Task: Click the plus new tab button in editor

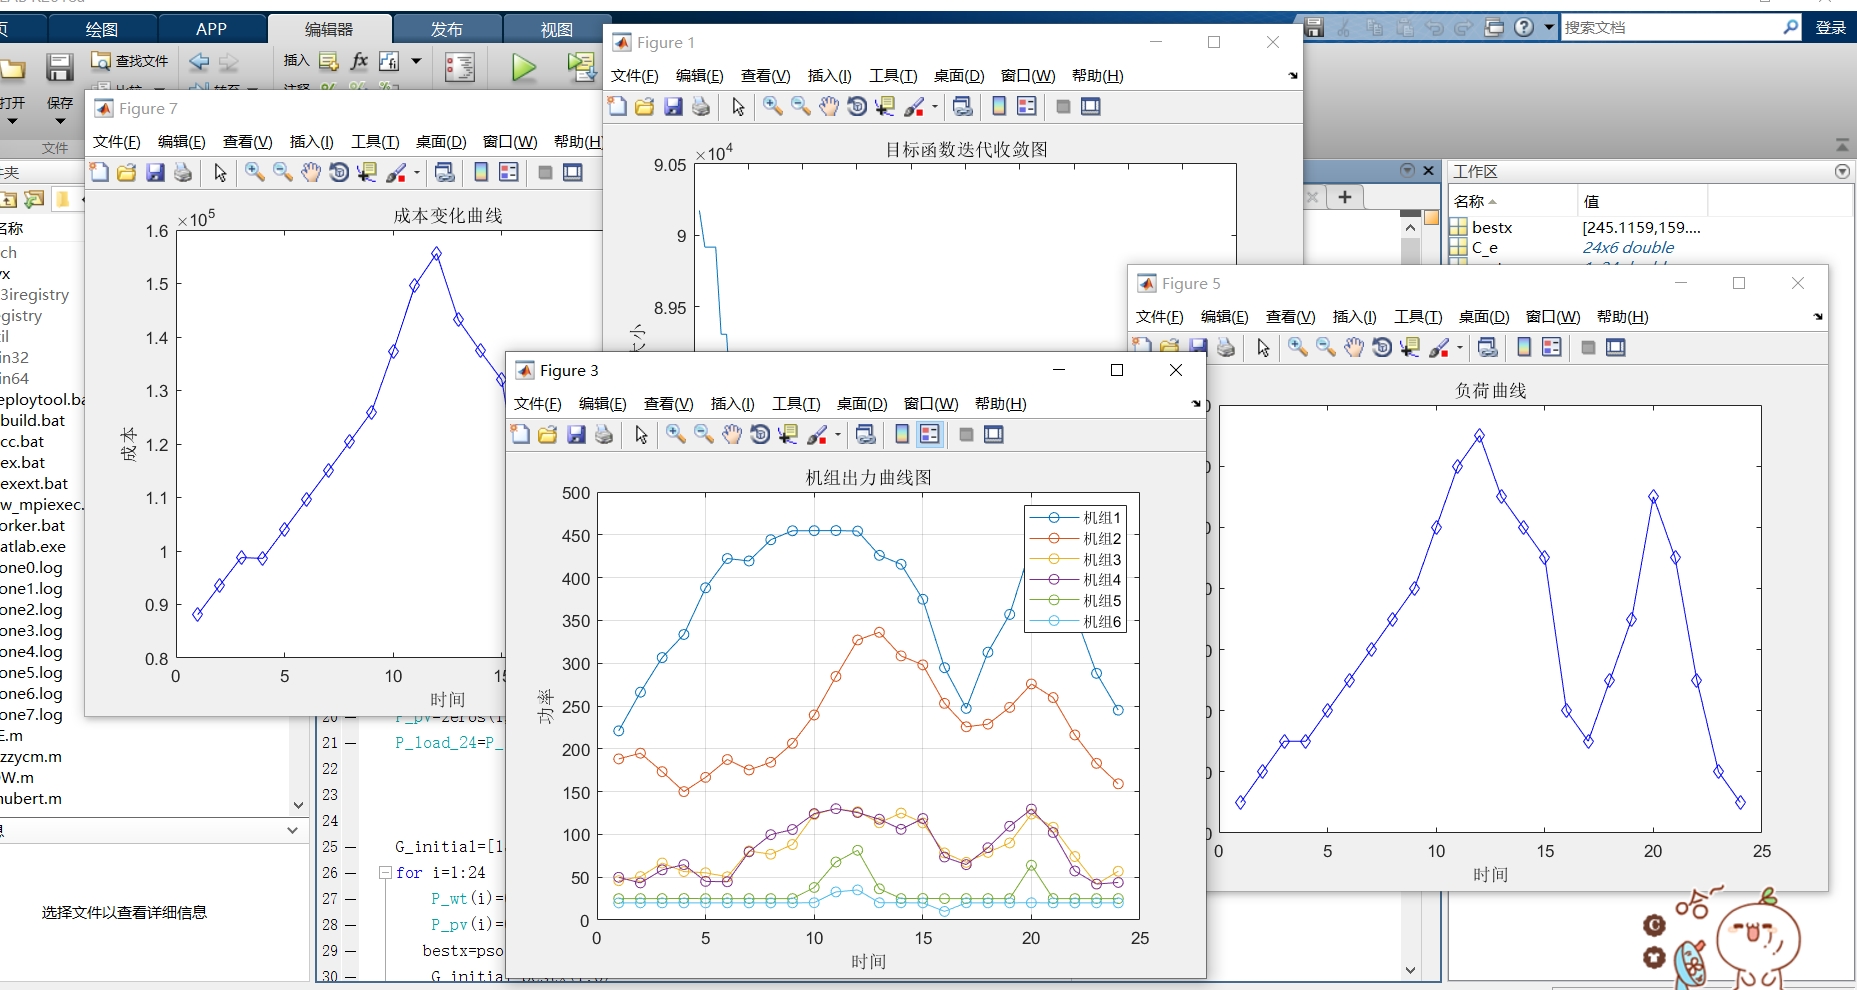Action: point(1345,197)
